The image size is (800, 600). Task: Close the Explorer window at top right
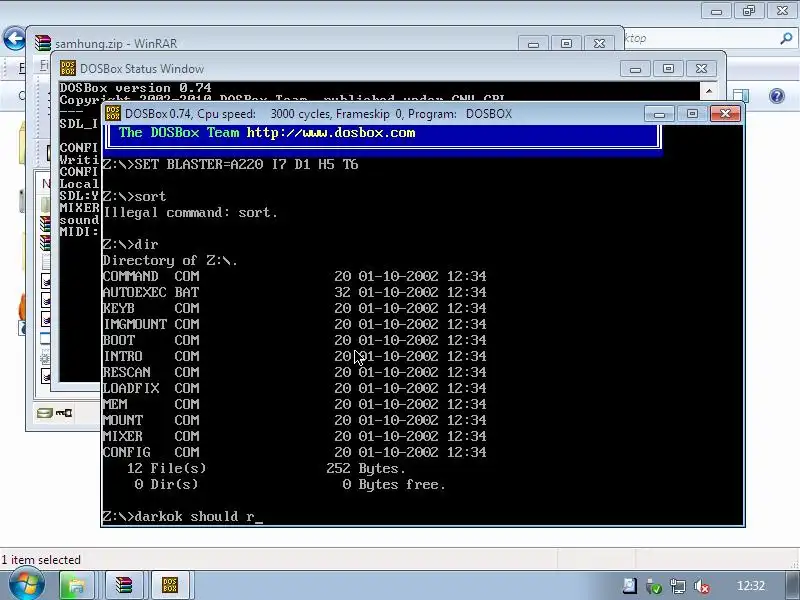point(782,10)
